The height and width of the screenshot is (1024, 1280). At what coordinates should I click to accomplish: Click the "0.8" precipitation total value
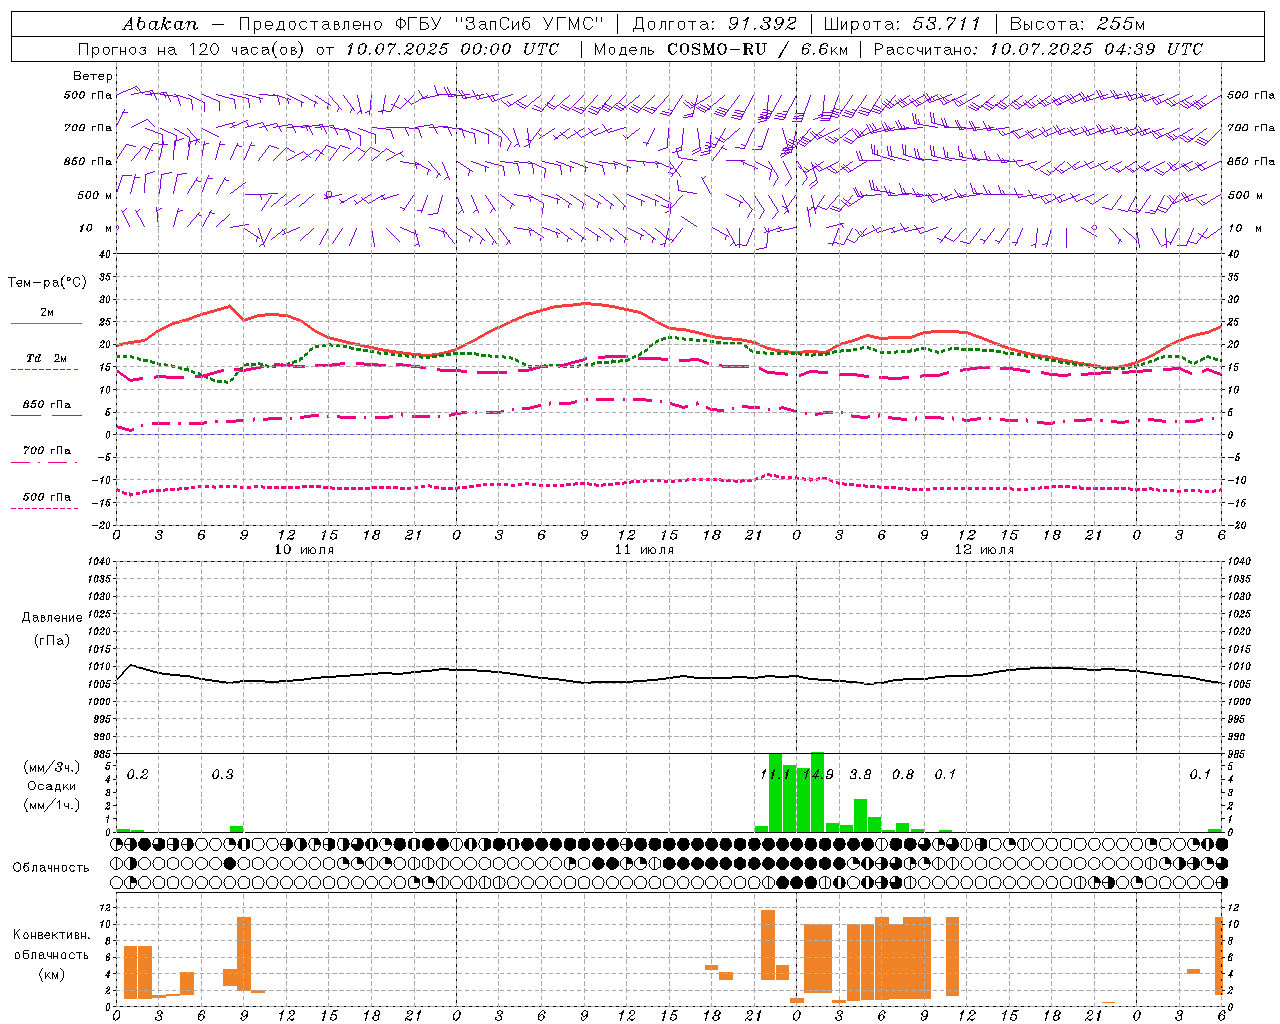pyautogui.click(x=903, y=774)
